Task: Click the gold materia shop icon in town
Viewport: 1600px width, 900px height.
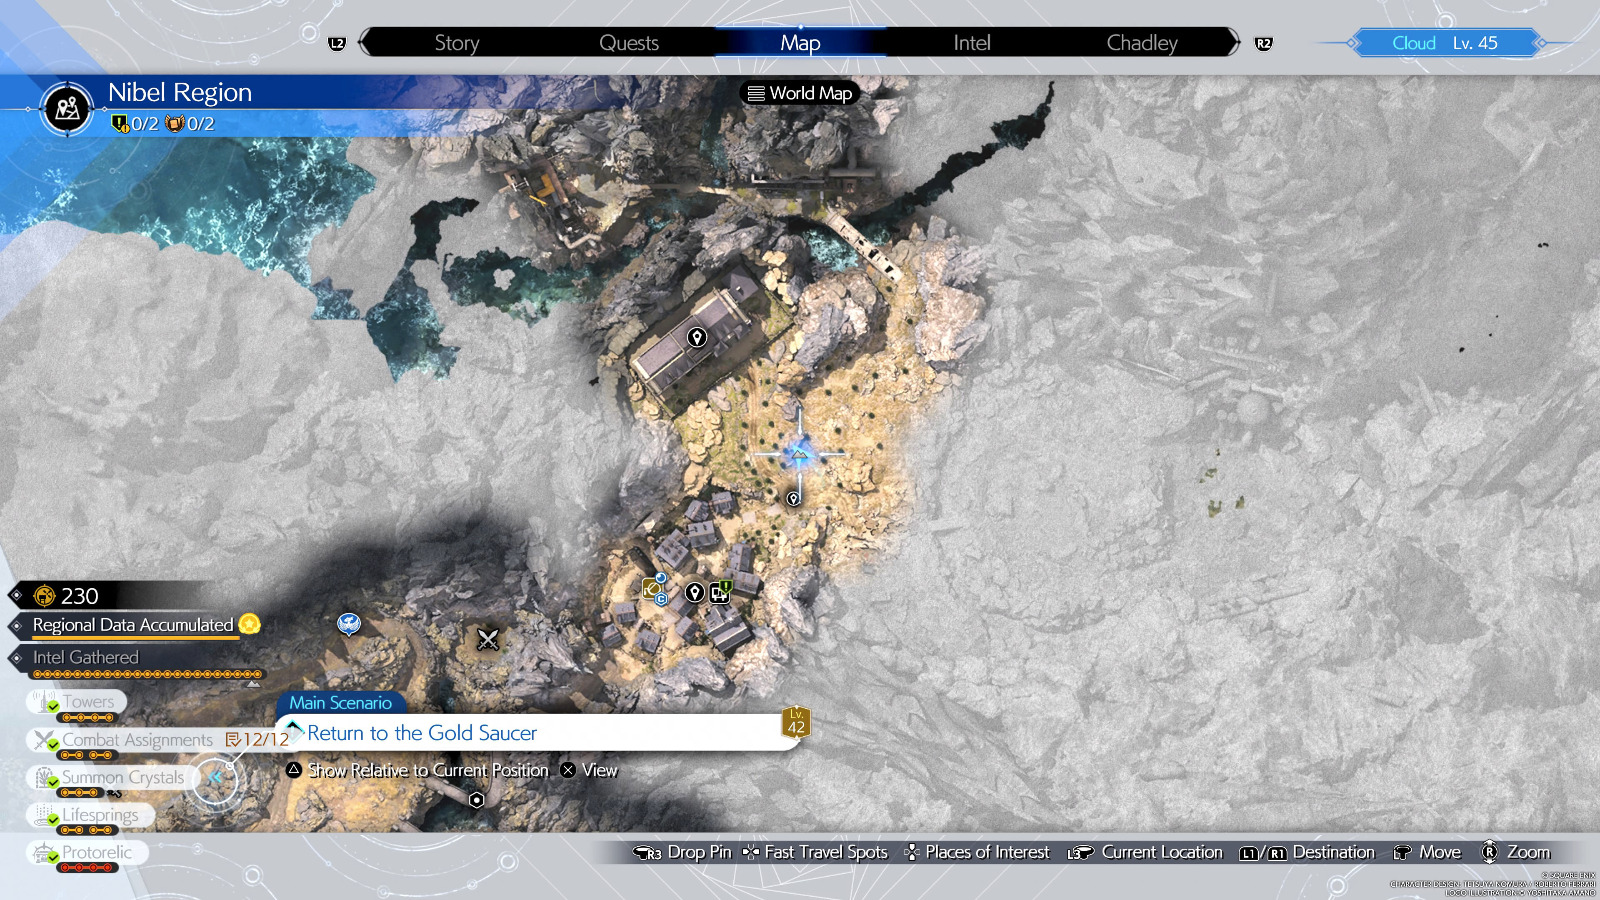Action: click(x=653, y=589)
